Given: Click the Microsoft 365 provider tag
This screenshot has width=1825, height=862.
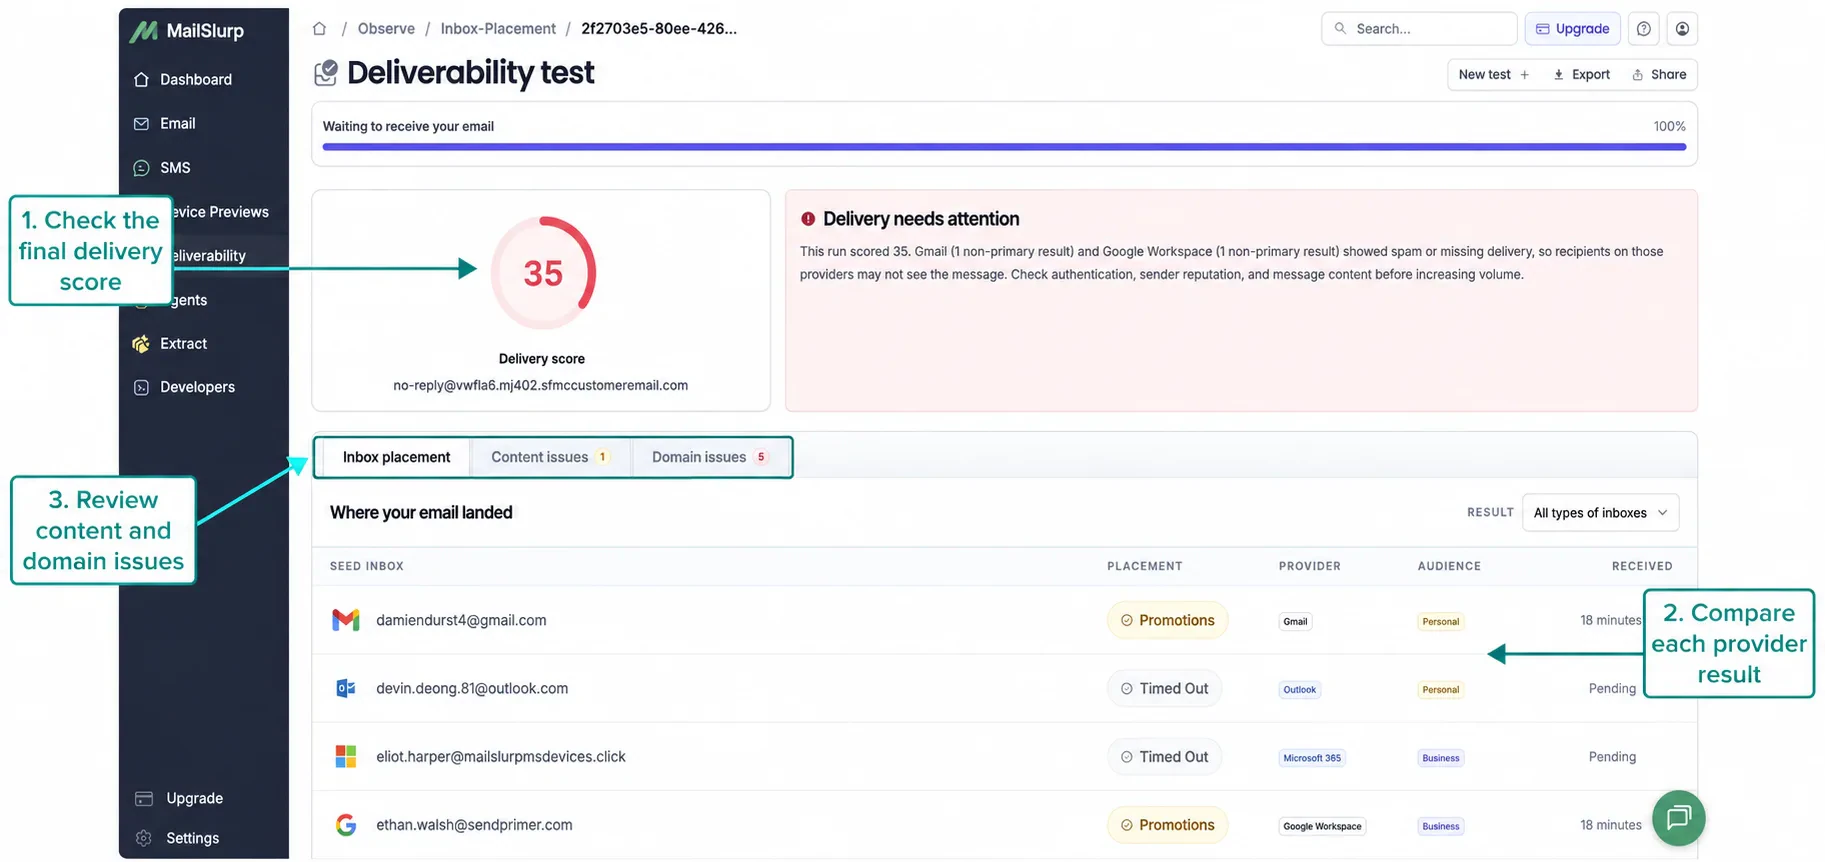Looking at the screenshot, I should pyautogui.click(x=1312, y=758).
